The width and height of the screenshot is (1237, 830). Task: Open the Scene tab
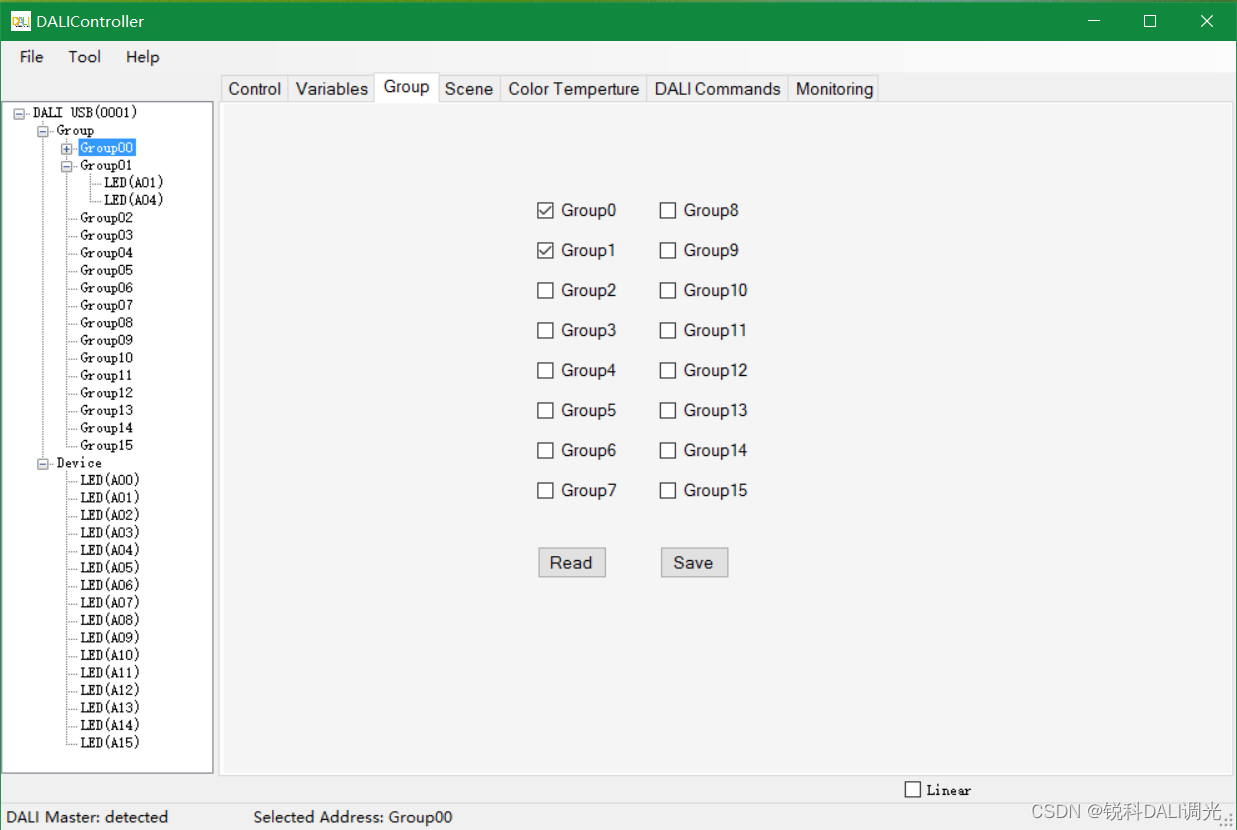pyautogui.click(x=469, y=89)
